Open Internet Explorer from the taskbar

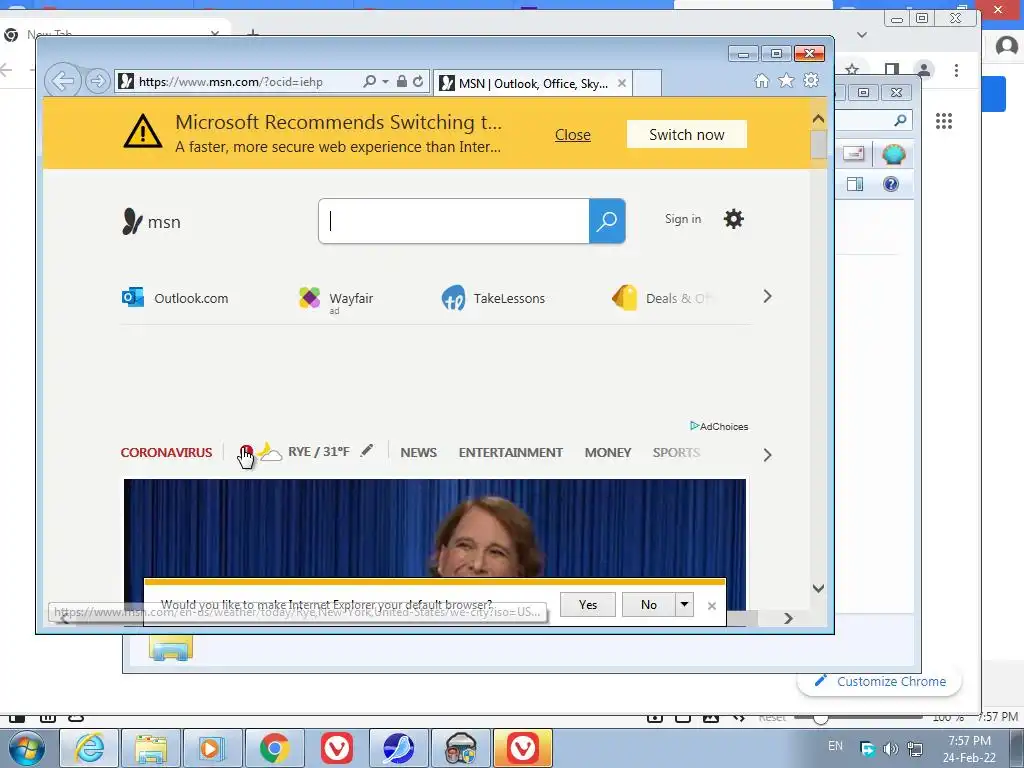point(89,748)
